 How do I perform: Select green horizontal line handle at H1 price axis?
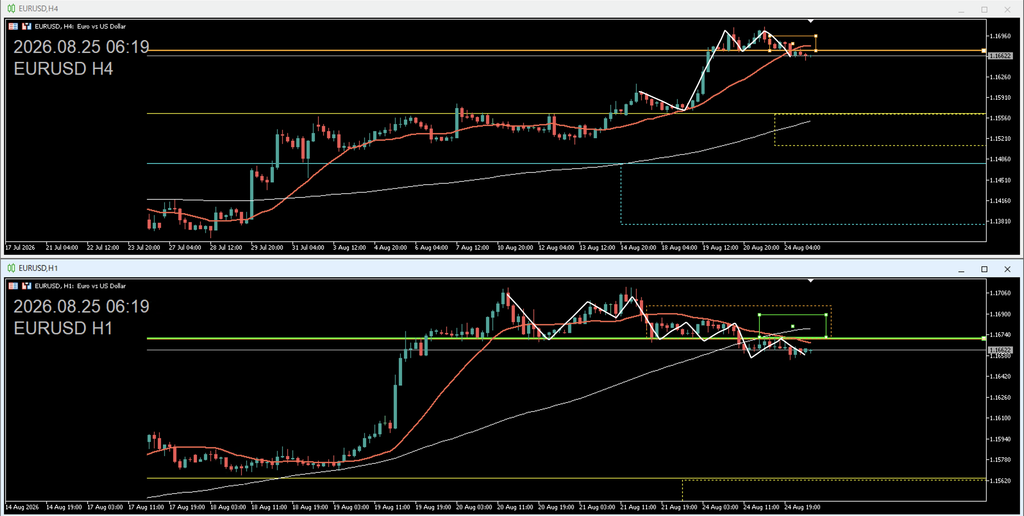[984, 338]
